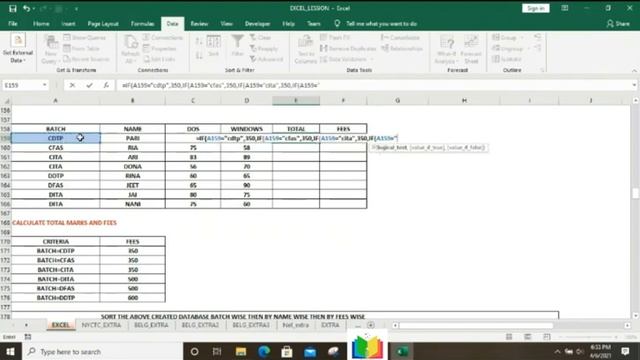Click the Edit Links command
The width and height of the screenshot is (640, 360).
159,59
